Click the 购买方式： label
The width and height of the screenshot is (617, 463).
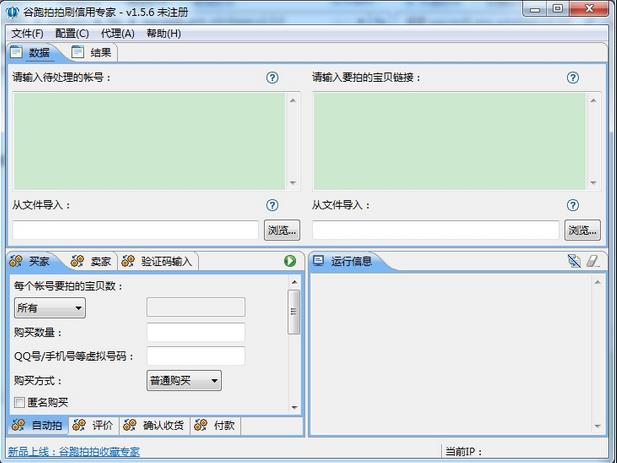coord(38,380)
